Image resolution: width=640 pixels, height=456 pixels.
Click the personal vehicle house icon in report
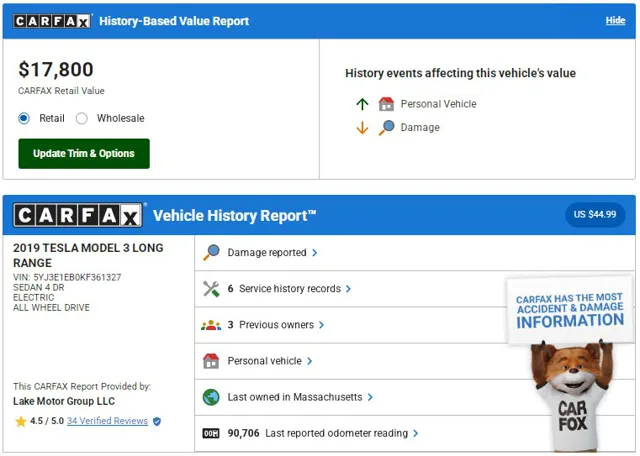coord(211,361)
